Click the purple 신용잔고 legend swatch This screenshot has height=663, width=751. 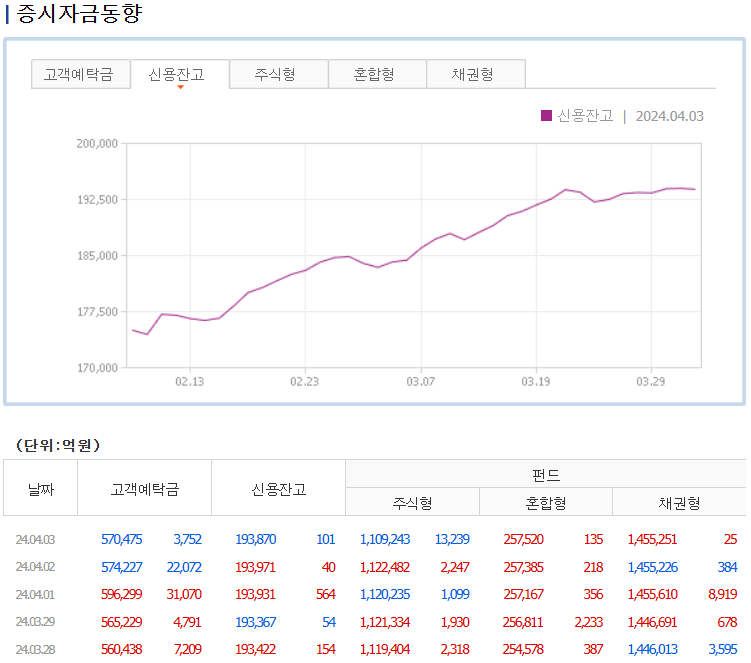point(546,115)
